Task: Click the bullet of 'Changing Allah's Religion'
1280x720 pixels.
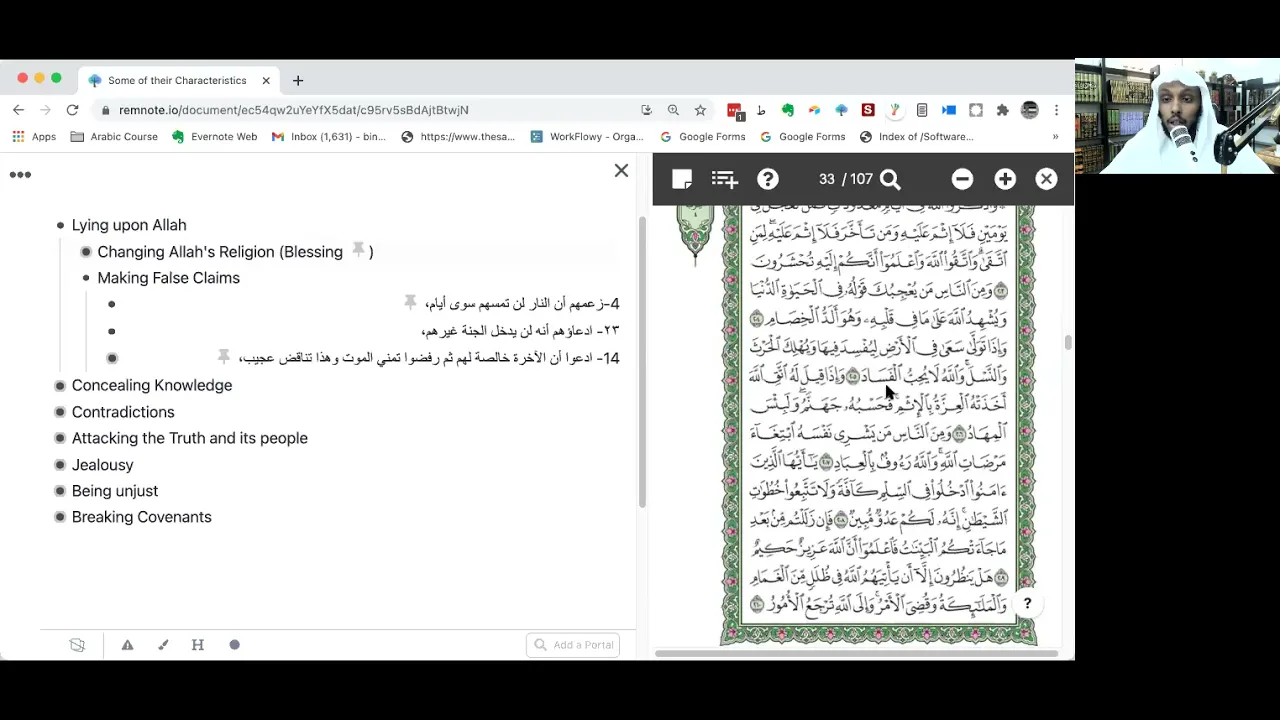Action: 86,252
